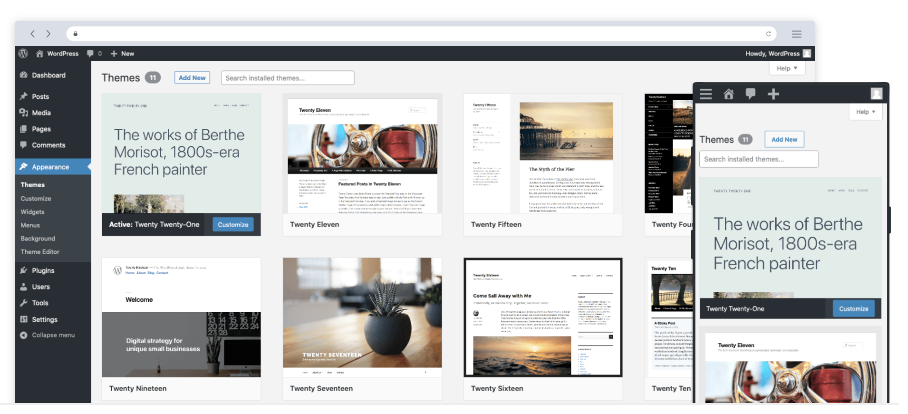Click the New label in admin bar
The image size is (908, 414).
(x=127, y=53)
